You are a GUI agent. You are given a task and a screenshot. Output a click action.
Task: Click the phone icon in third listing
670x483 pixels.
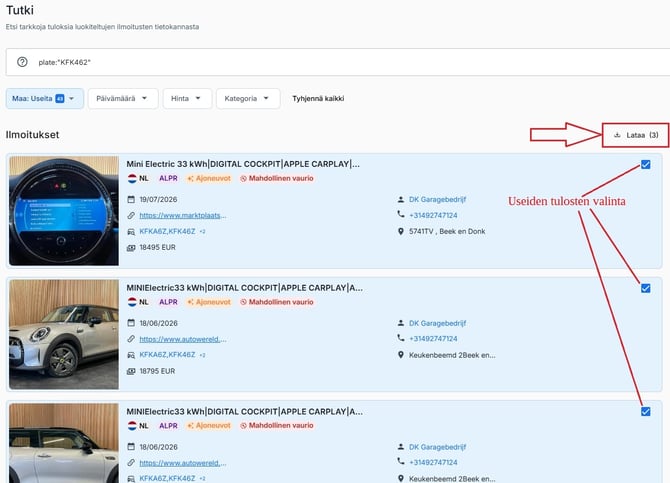pyautogui.click(x=401, y=461)
